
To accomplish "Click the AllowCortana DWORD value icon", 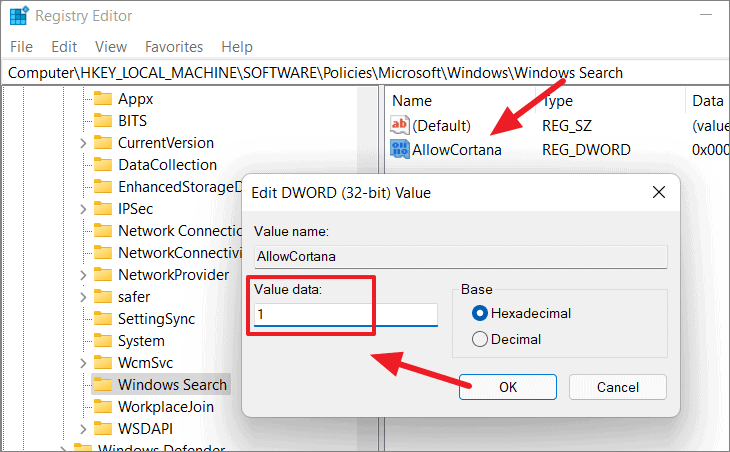I will click(x=400, y=149).
